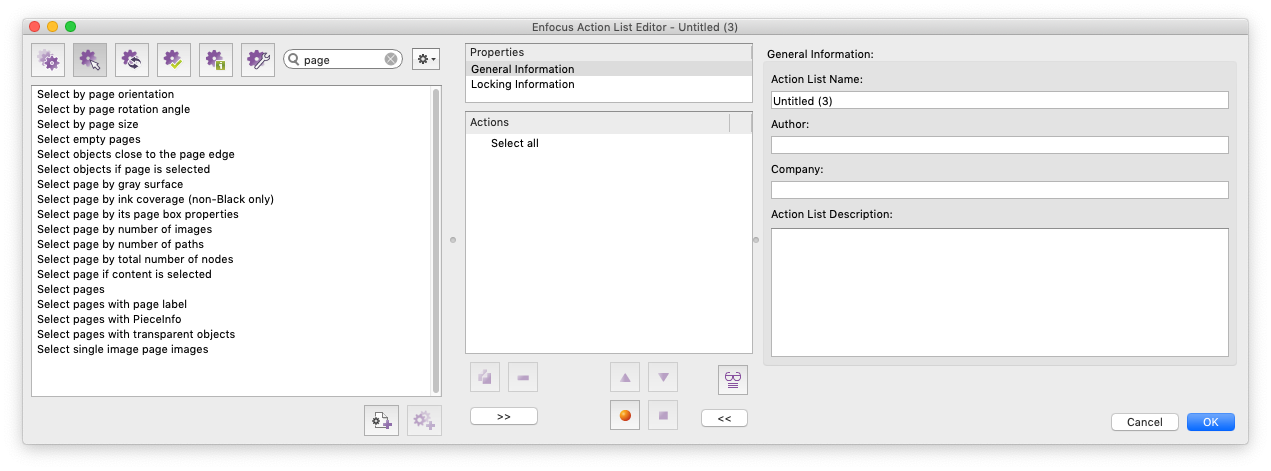Start recording with the orange record button
Image resolution: width=1271 pixels, height=471 pixels.
click(625, 416)
